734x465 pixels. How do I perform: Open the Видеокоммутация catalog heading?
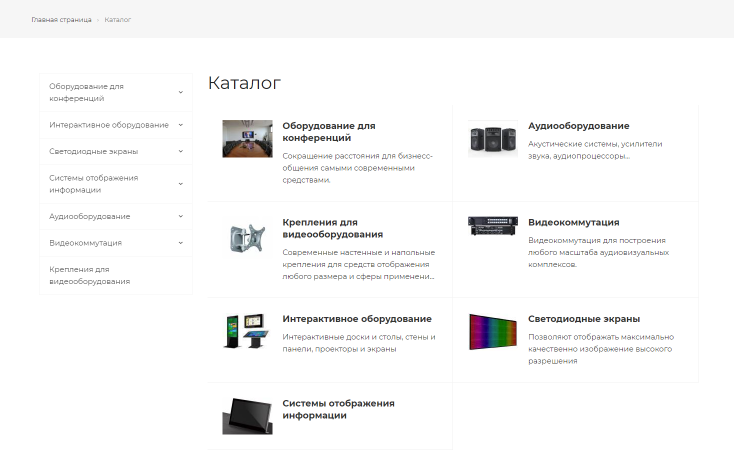coord(573,222)
